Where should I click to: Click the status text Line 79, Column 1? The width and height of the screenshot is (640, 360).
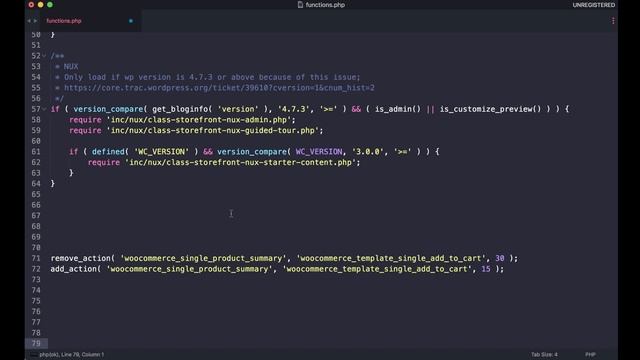[x=82, y=354]
